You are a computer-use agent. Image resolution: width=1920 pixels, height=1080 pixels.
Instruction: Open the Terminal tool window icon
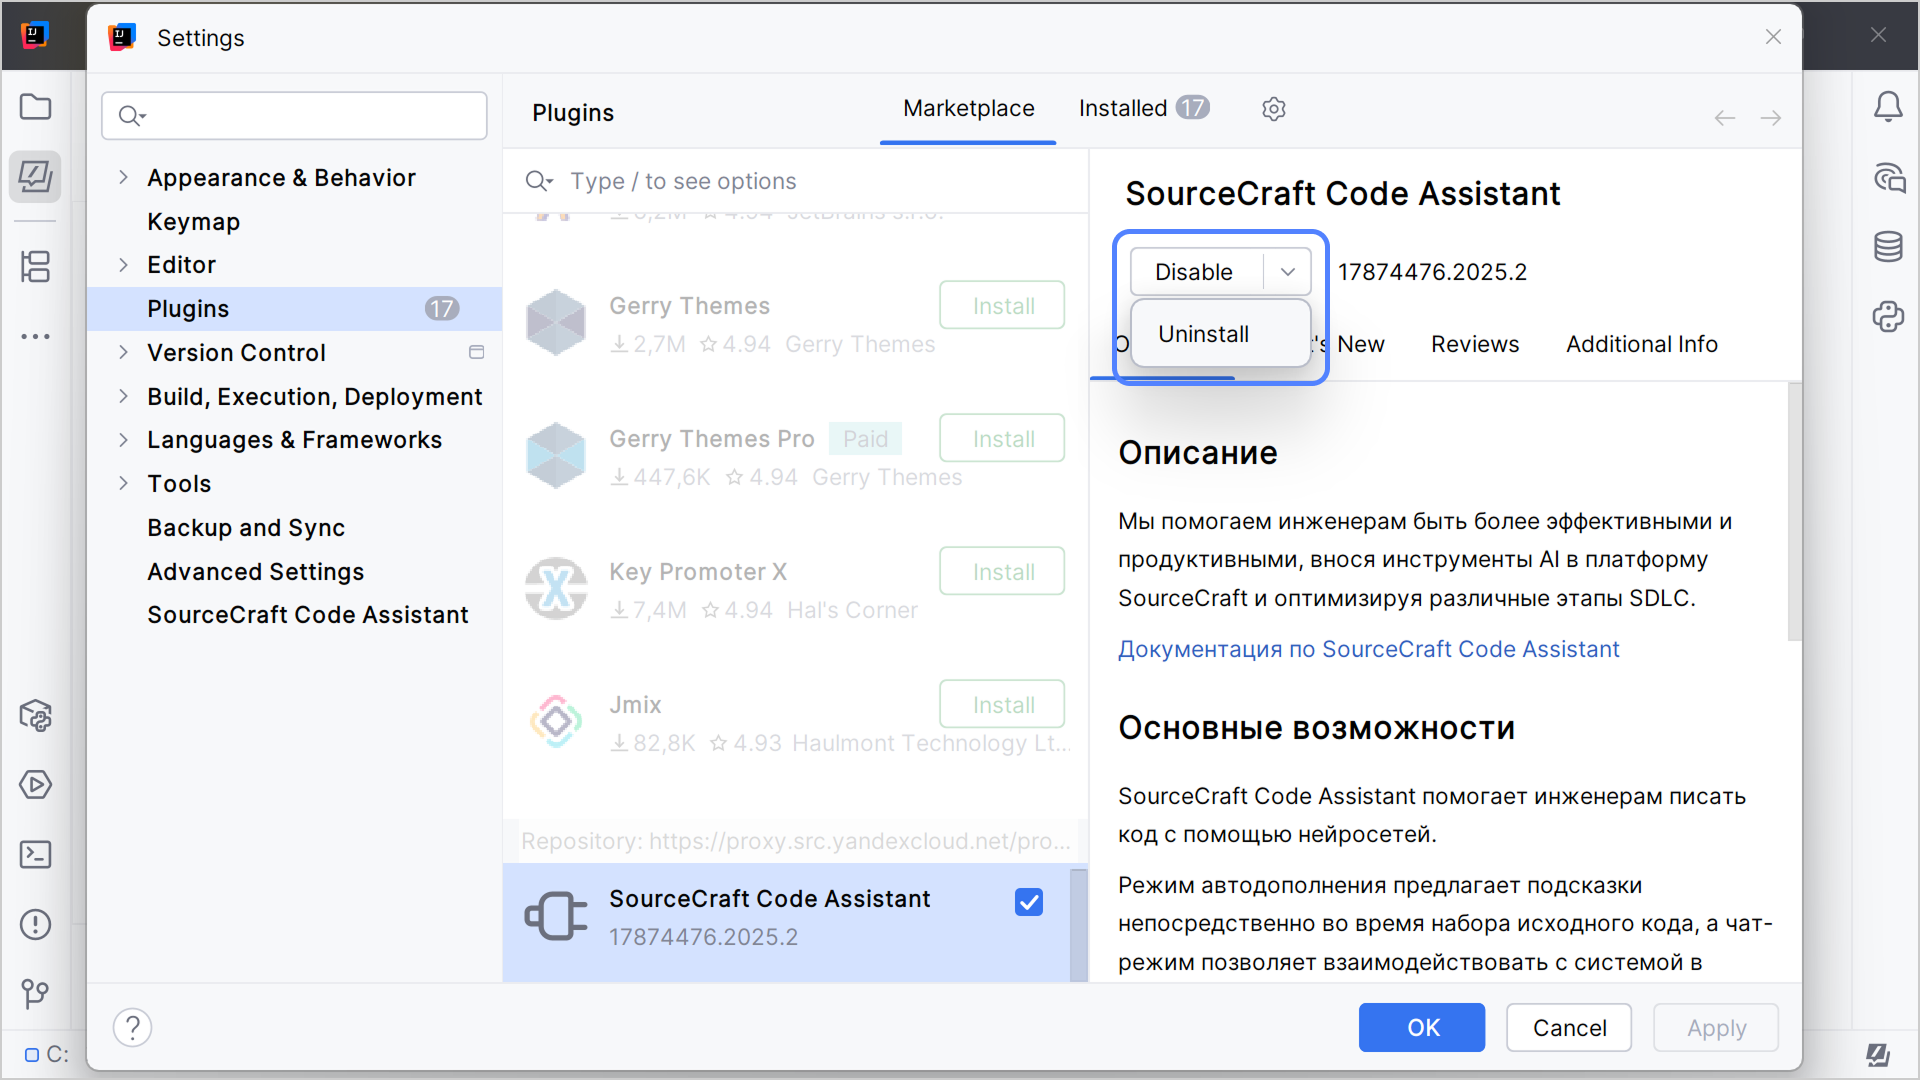[x=36, y=855]
